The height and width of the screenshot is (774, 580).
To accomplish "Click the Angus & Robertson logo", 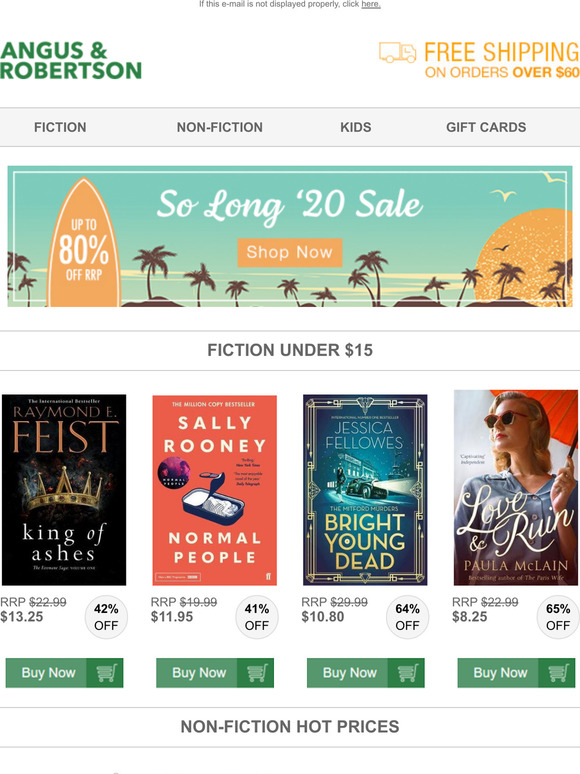I will click(x=71, y=61).
